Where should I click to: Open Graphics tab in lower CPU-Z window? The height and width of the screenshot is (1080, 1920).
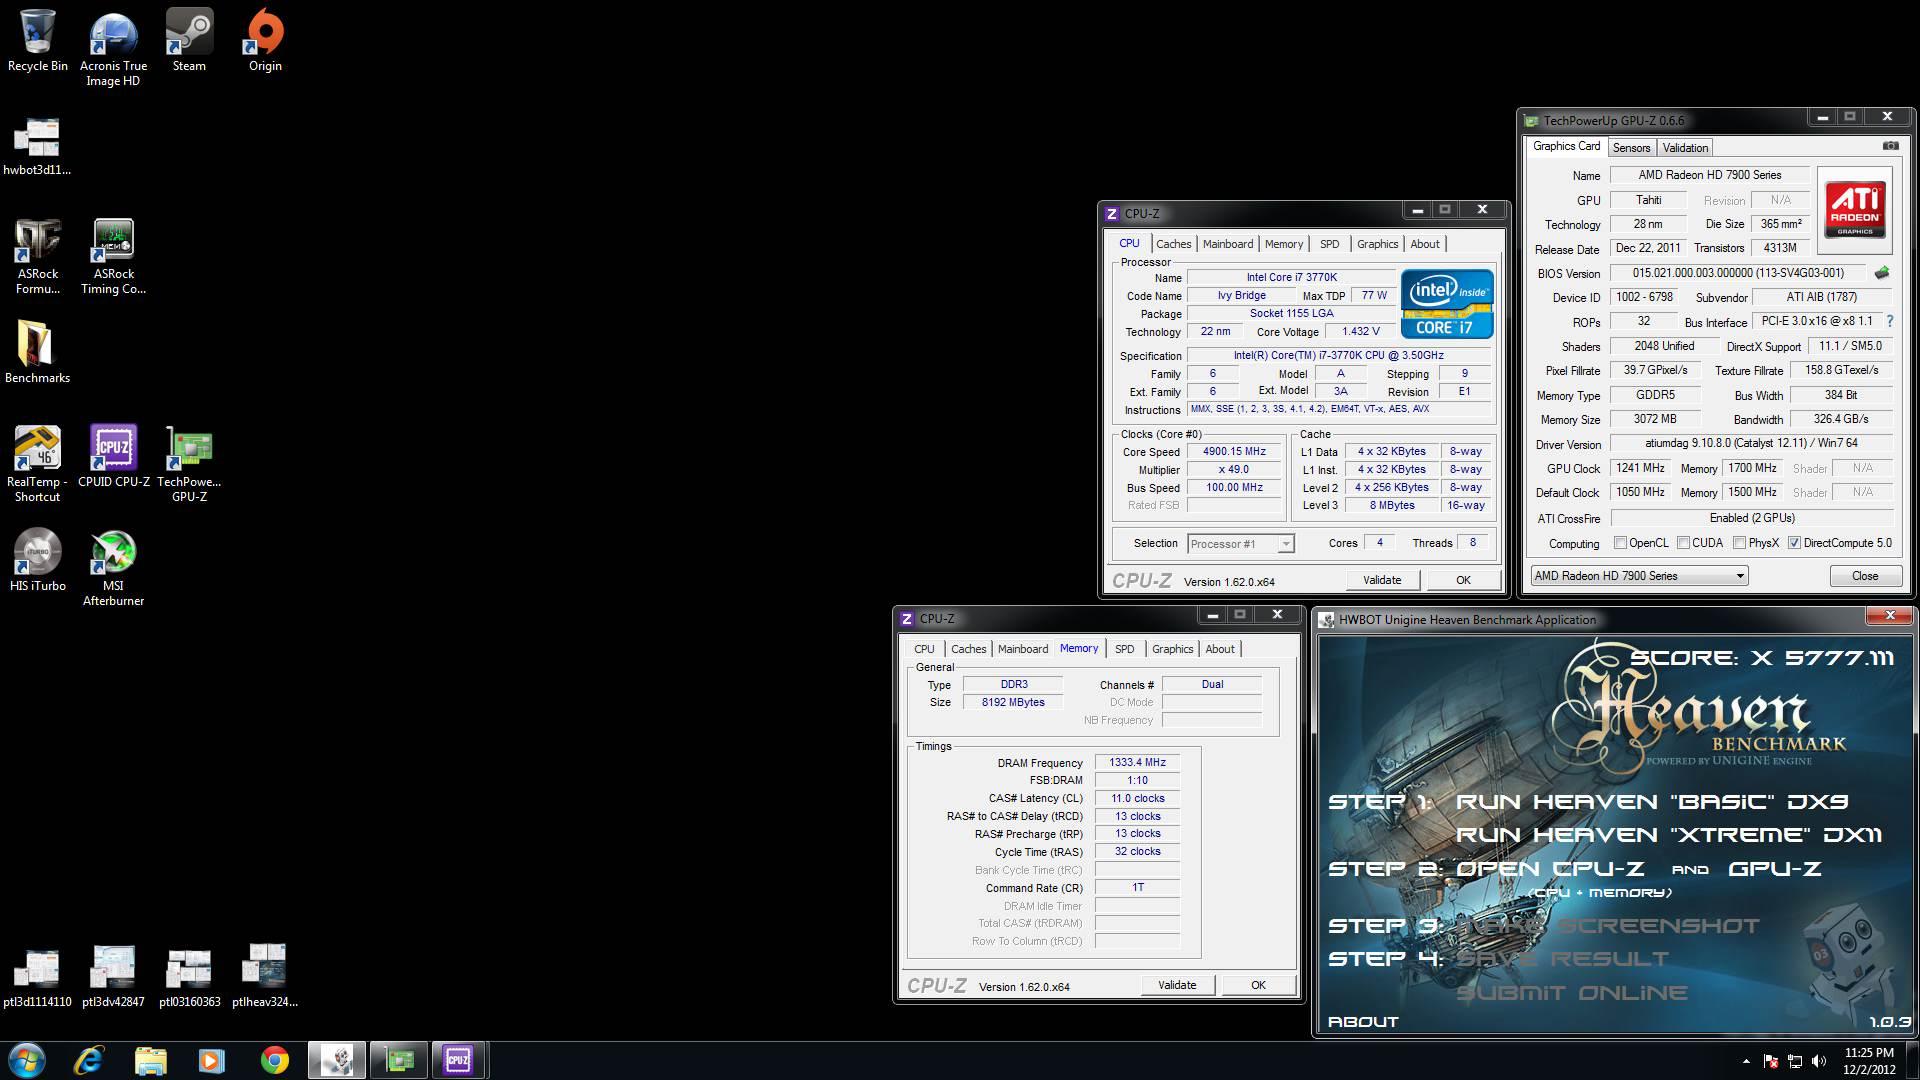pos(1172,649)
